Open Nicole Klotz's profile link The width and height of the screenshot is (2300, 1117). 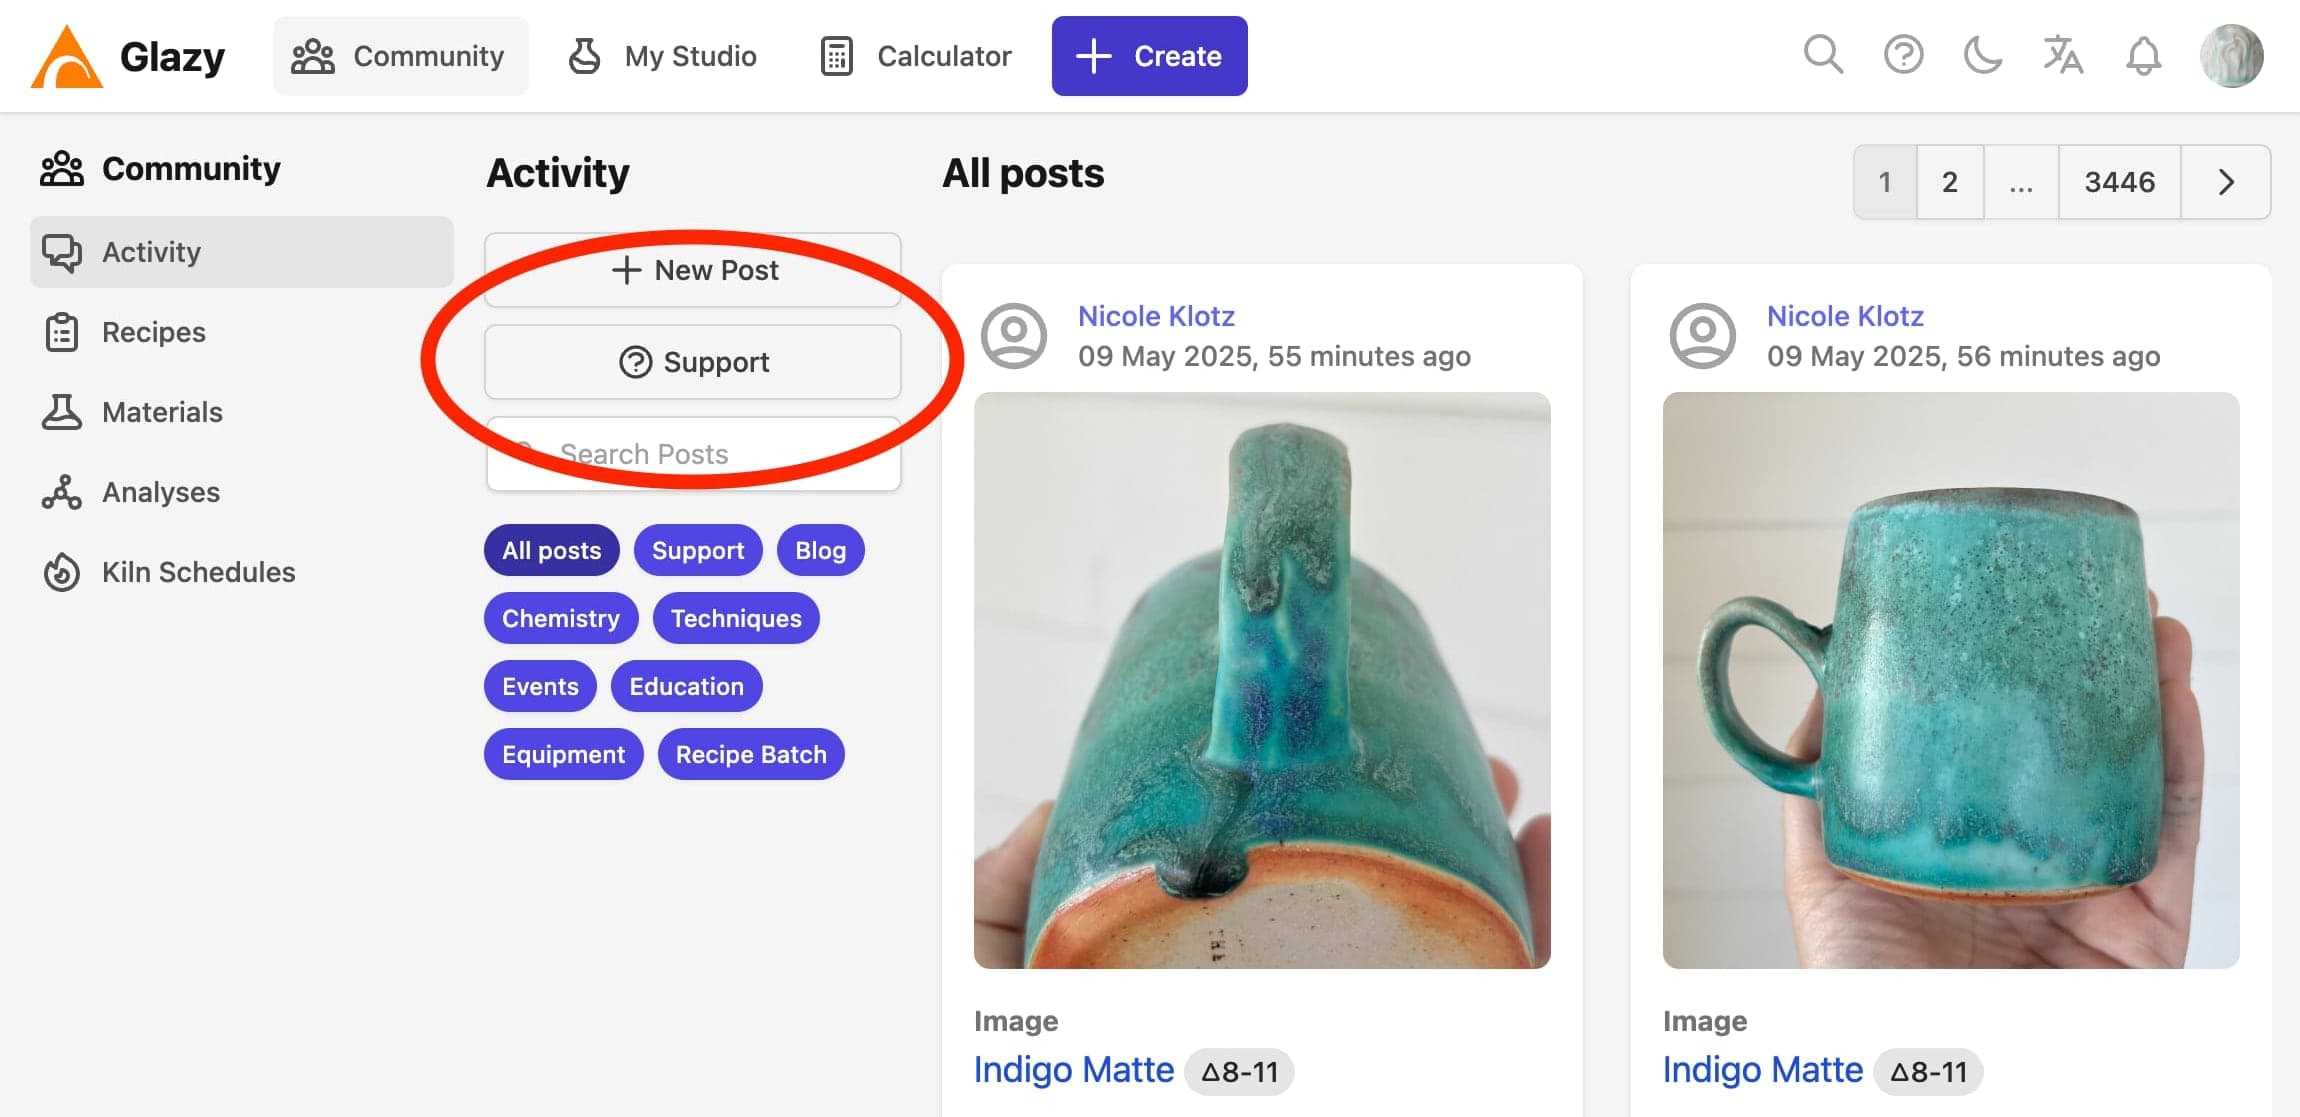pos(1156,315)
